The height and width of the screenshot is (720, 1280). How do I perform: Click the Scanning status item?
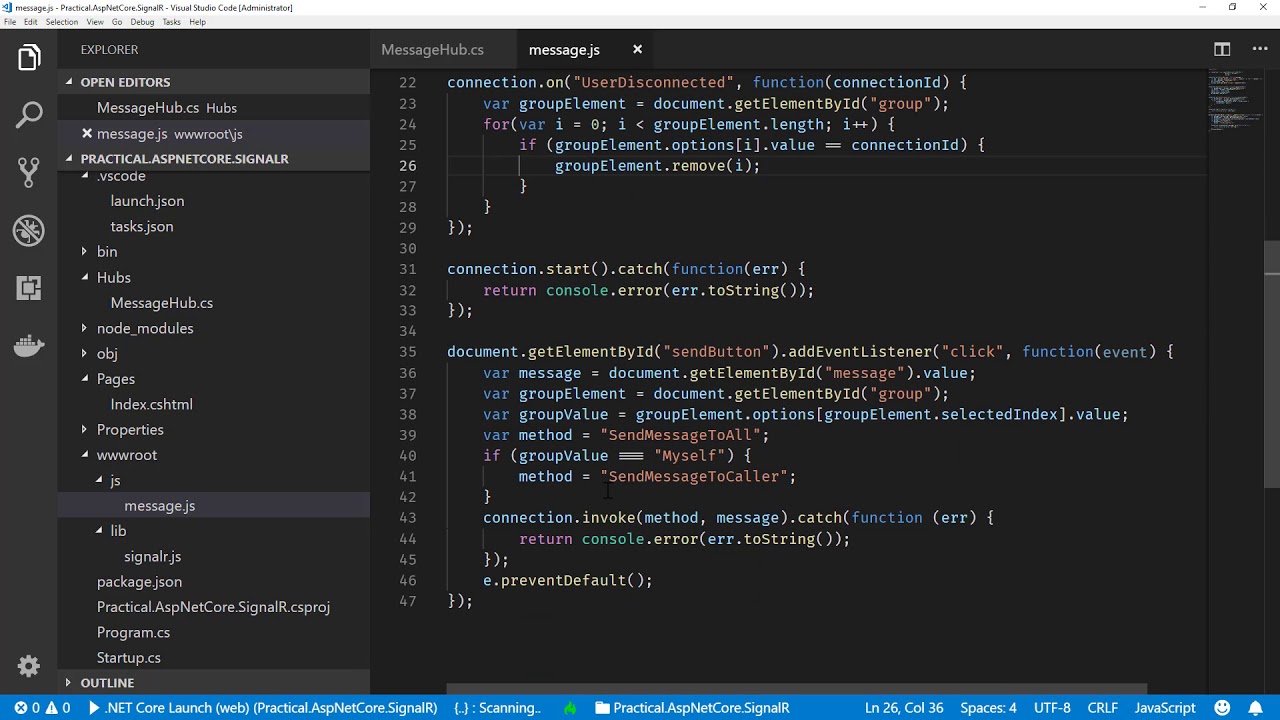coord(497,707)
